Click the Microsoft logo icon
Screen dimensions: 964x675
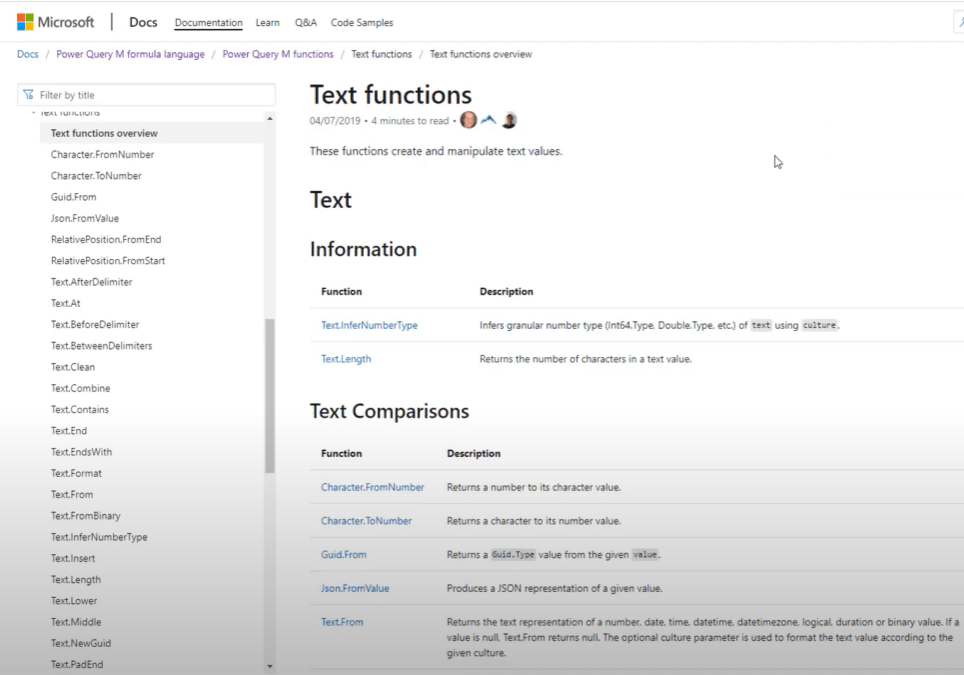25,22
